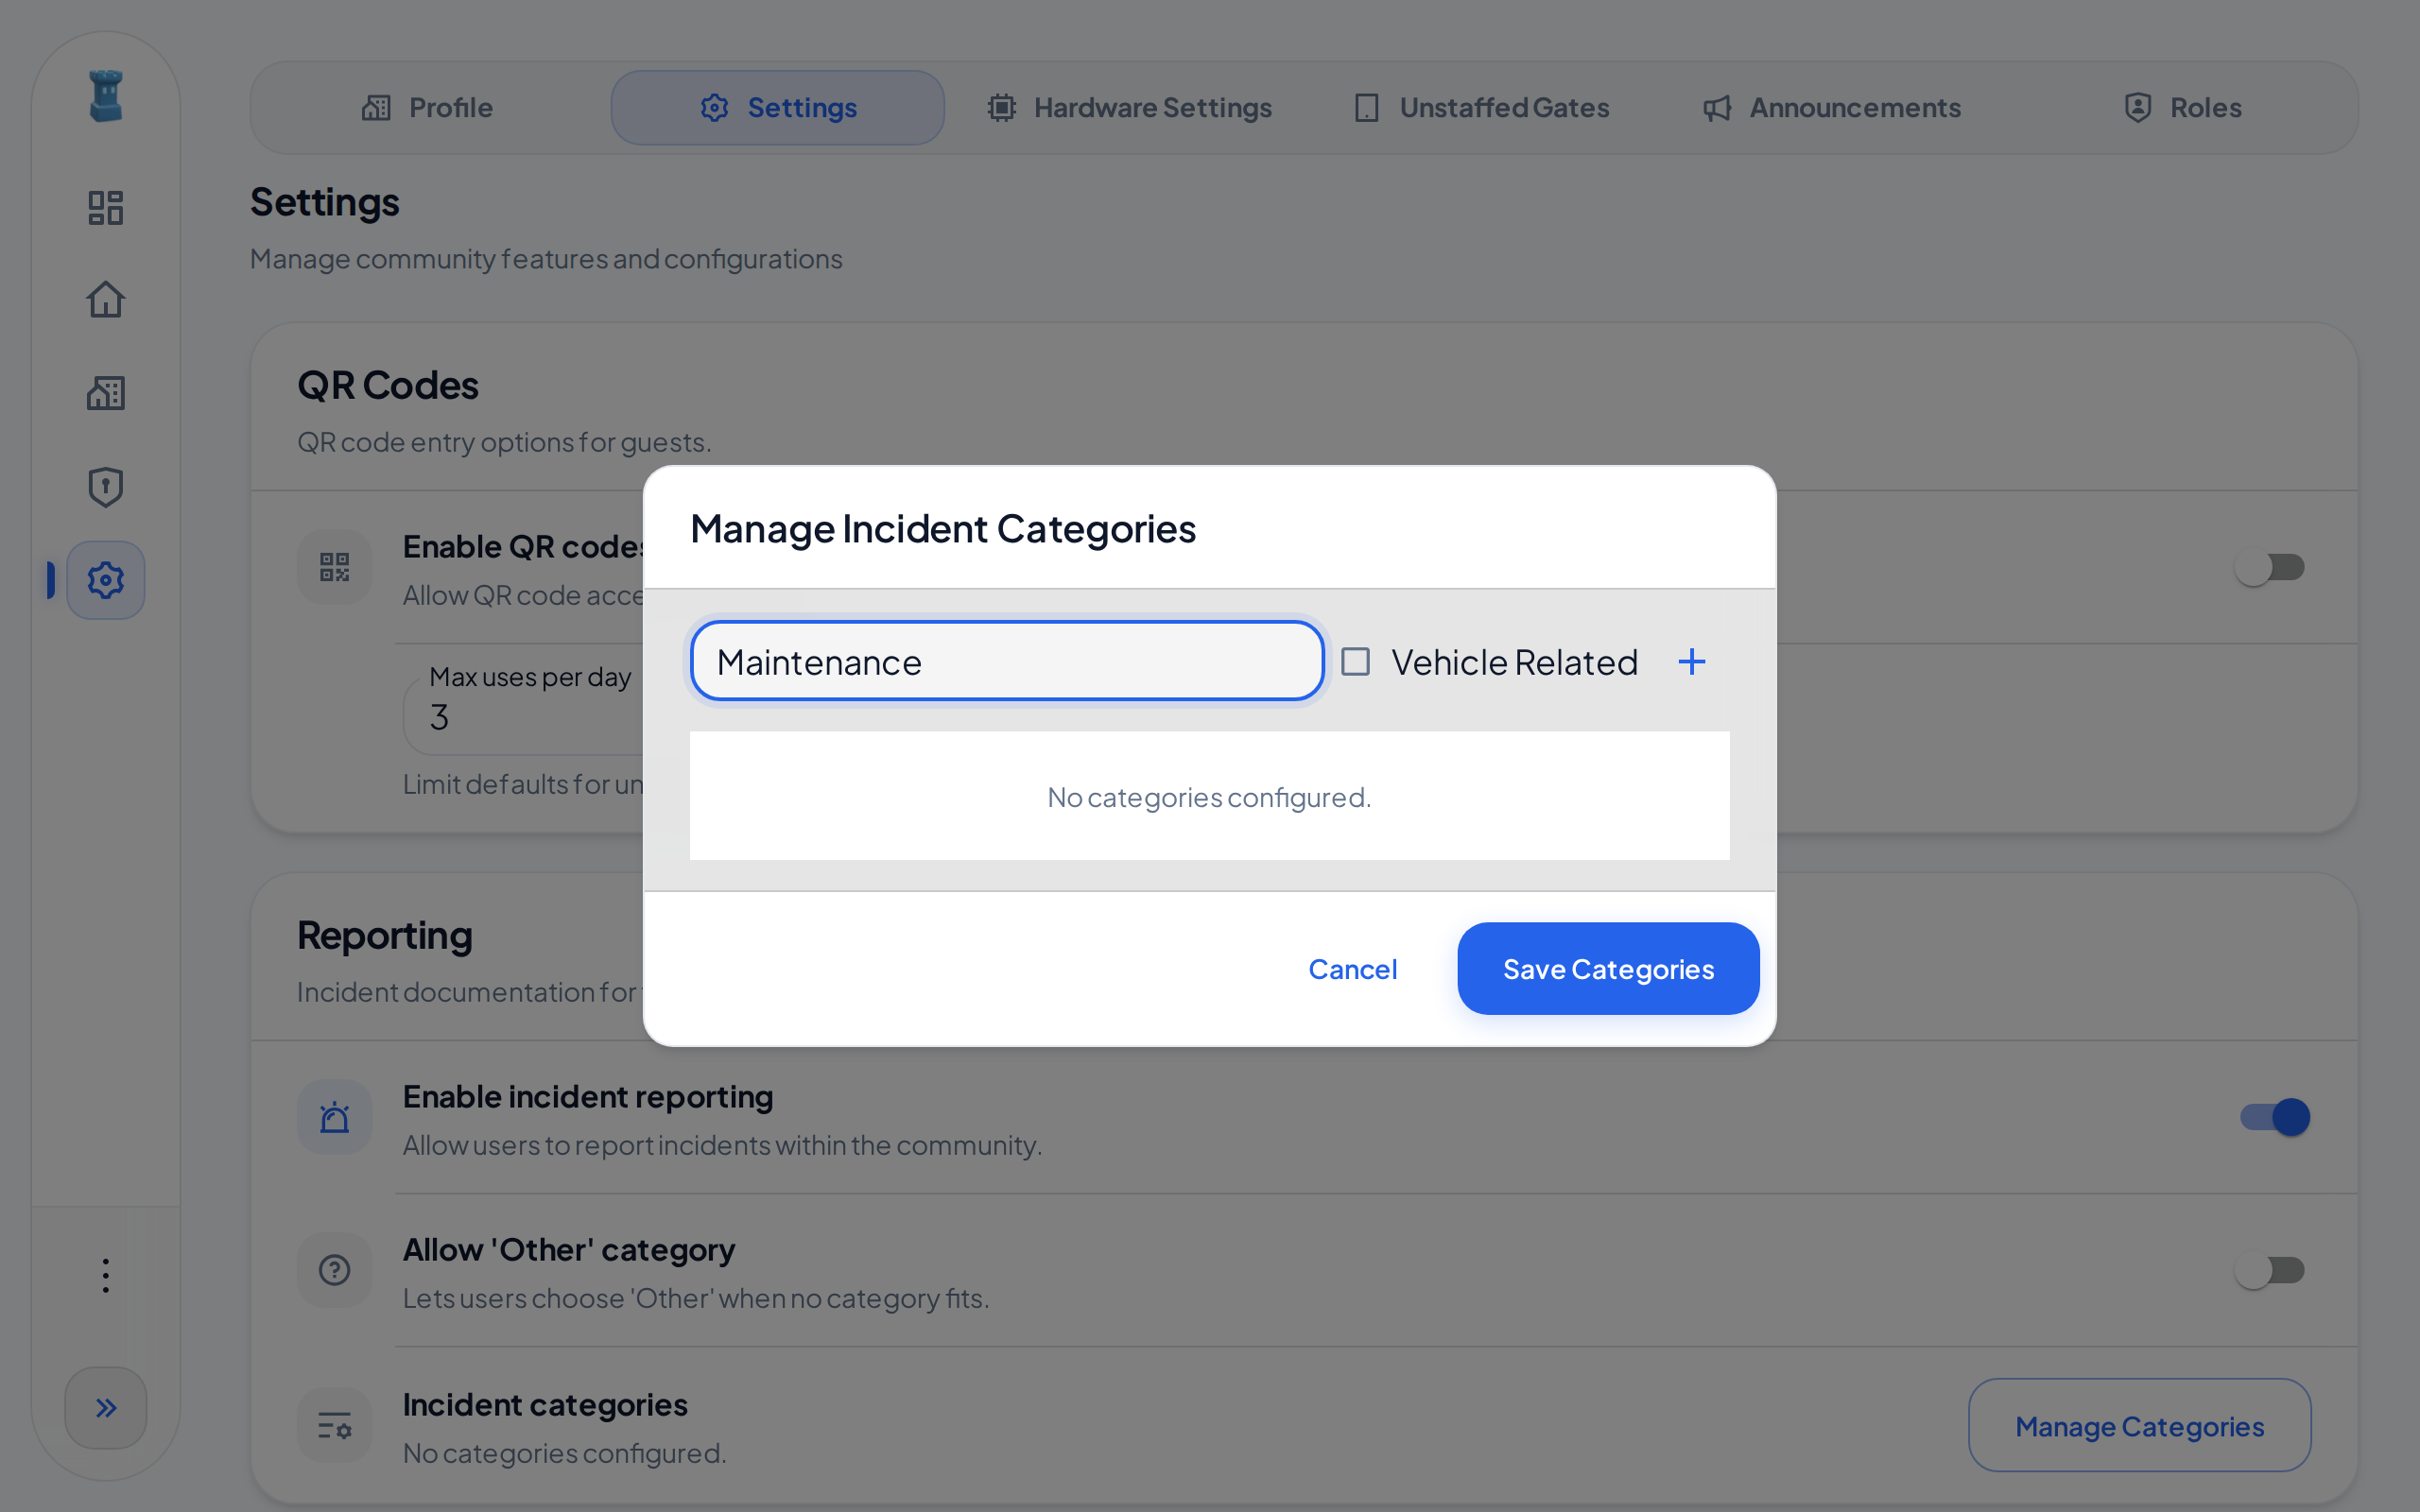Toggle the Allow 'Other' category switch

click(2270, 1270)
